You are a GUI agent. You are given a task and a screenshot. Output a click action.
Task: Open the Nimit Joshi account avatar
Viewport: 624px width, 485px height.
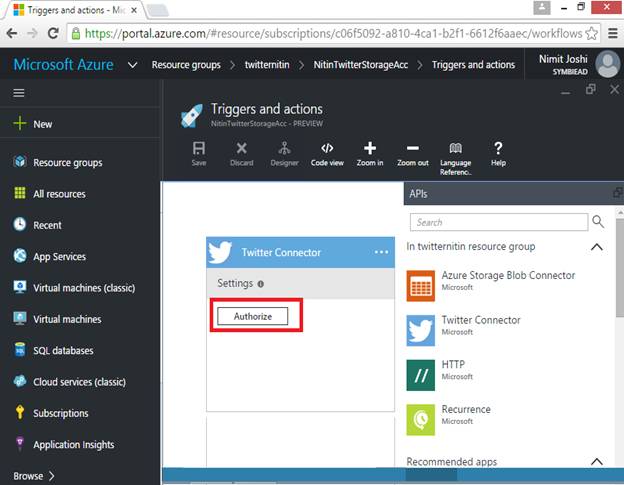607,64
